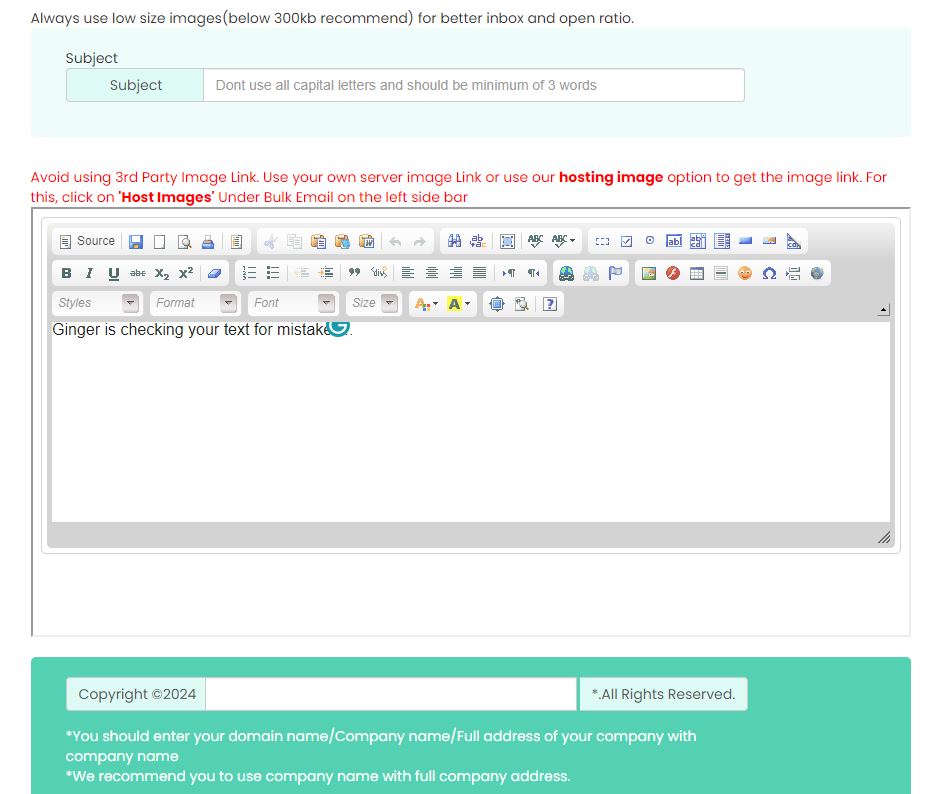Insert a Textarea form element
This screenshot has height=794, width=935.
click(698, 241)
